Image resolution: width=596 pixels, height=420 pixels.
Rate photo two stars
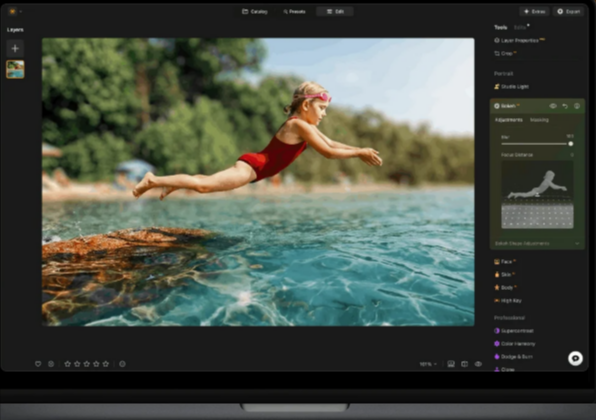point(77,364)
